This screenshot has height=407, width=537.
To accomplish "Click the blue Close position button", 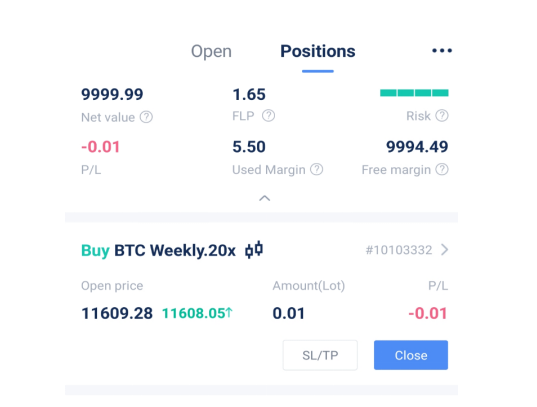I will (x=411, y=355).
